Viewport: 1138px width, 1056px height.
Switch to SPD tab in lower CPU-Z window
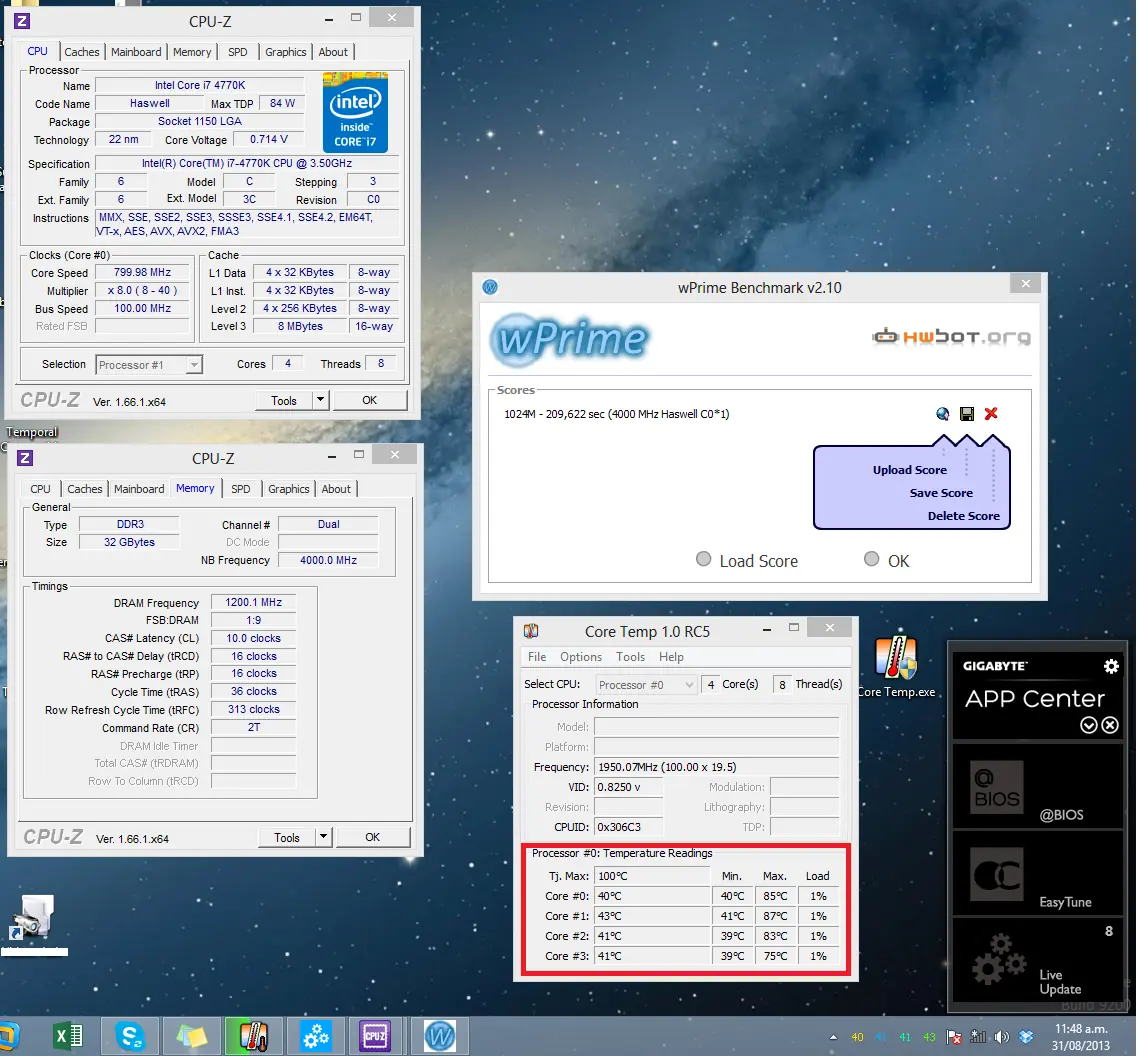[241, 489]
